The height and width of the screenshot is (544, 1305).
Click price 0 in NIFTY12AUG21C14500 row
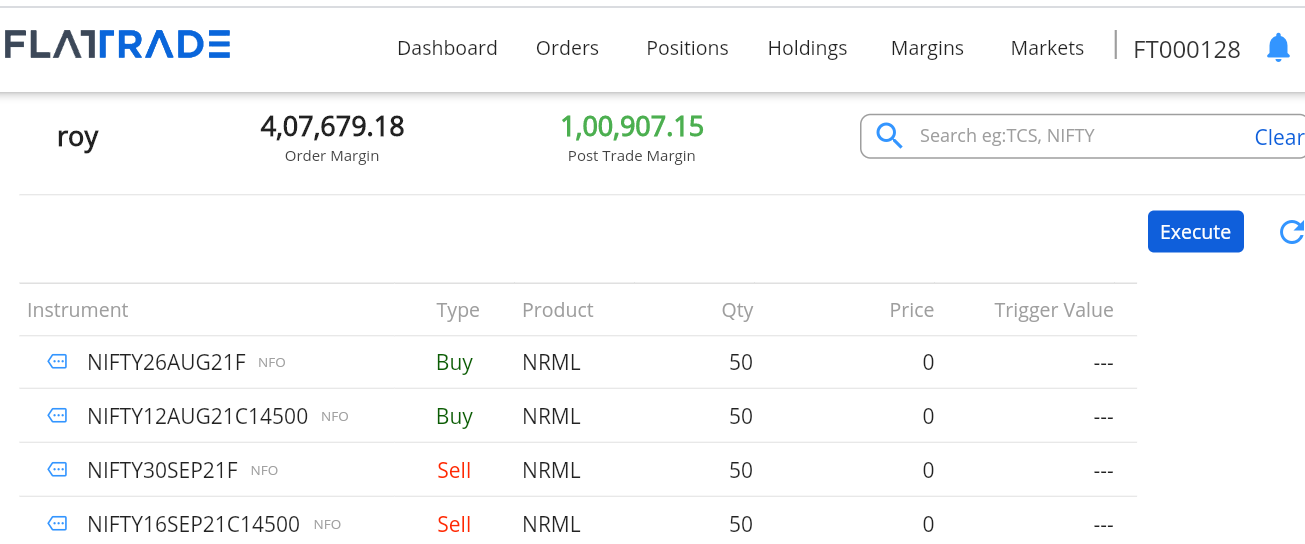click(928, 416)
